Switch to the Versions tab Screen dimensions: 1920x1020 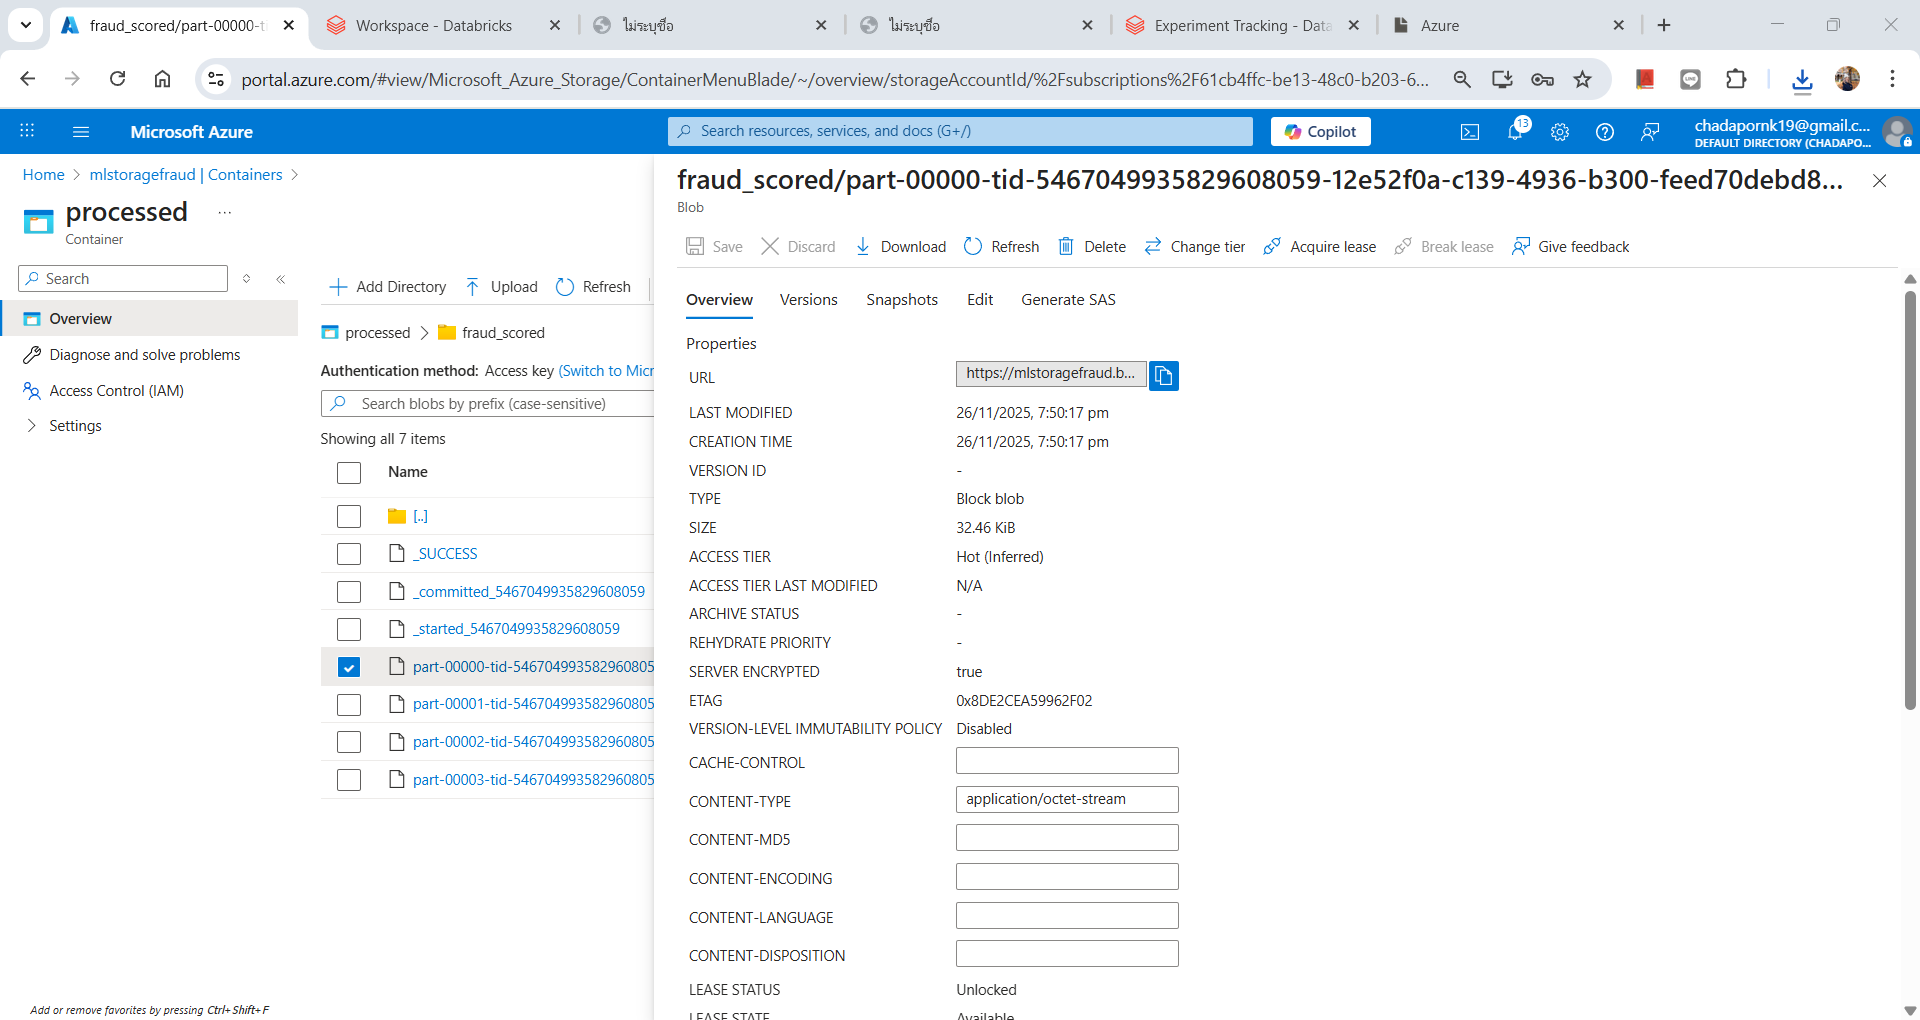[x=809, y=300]
